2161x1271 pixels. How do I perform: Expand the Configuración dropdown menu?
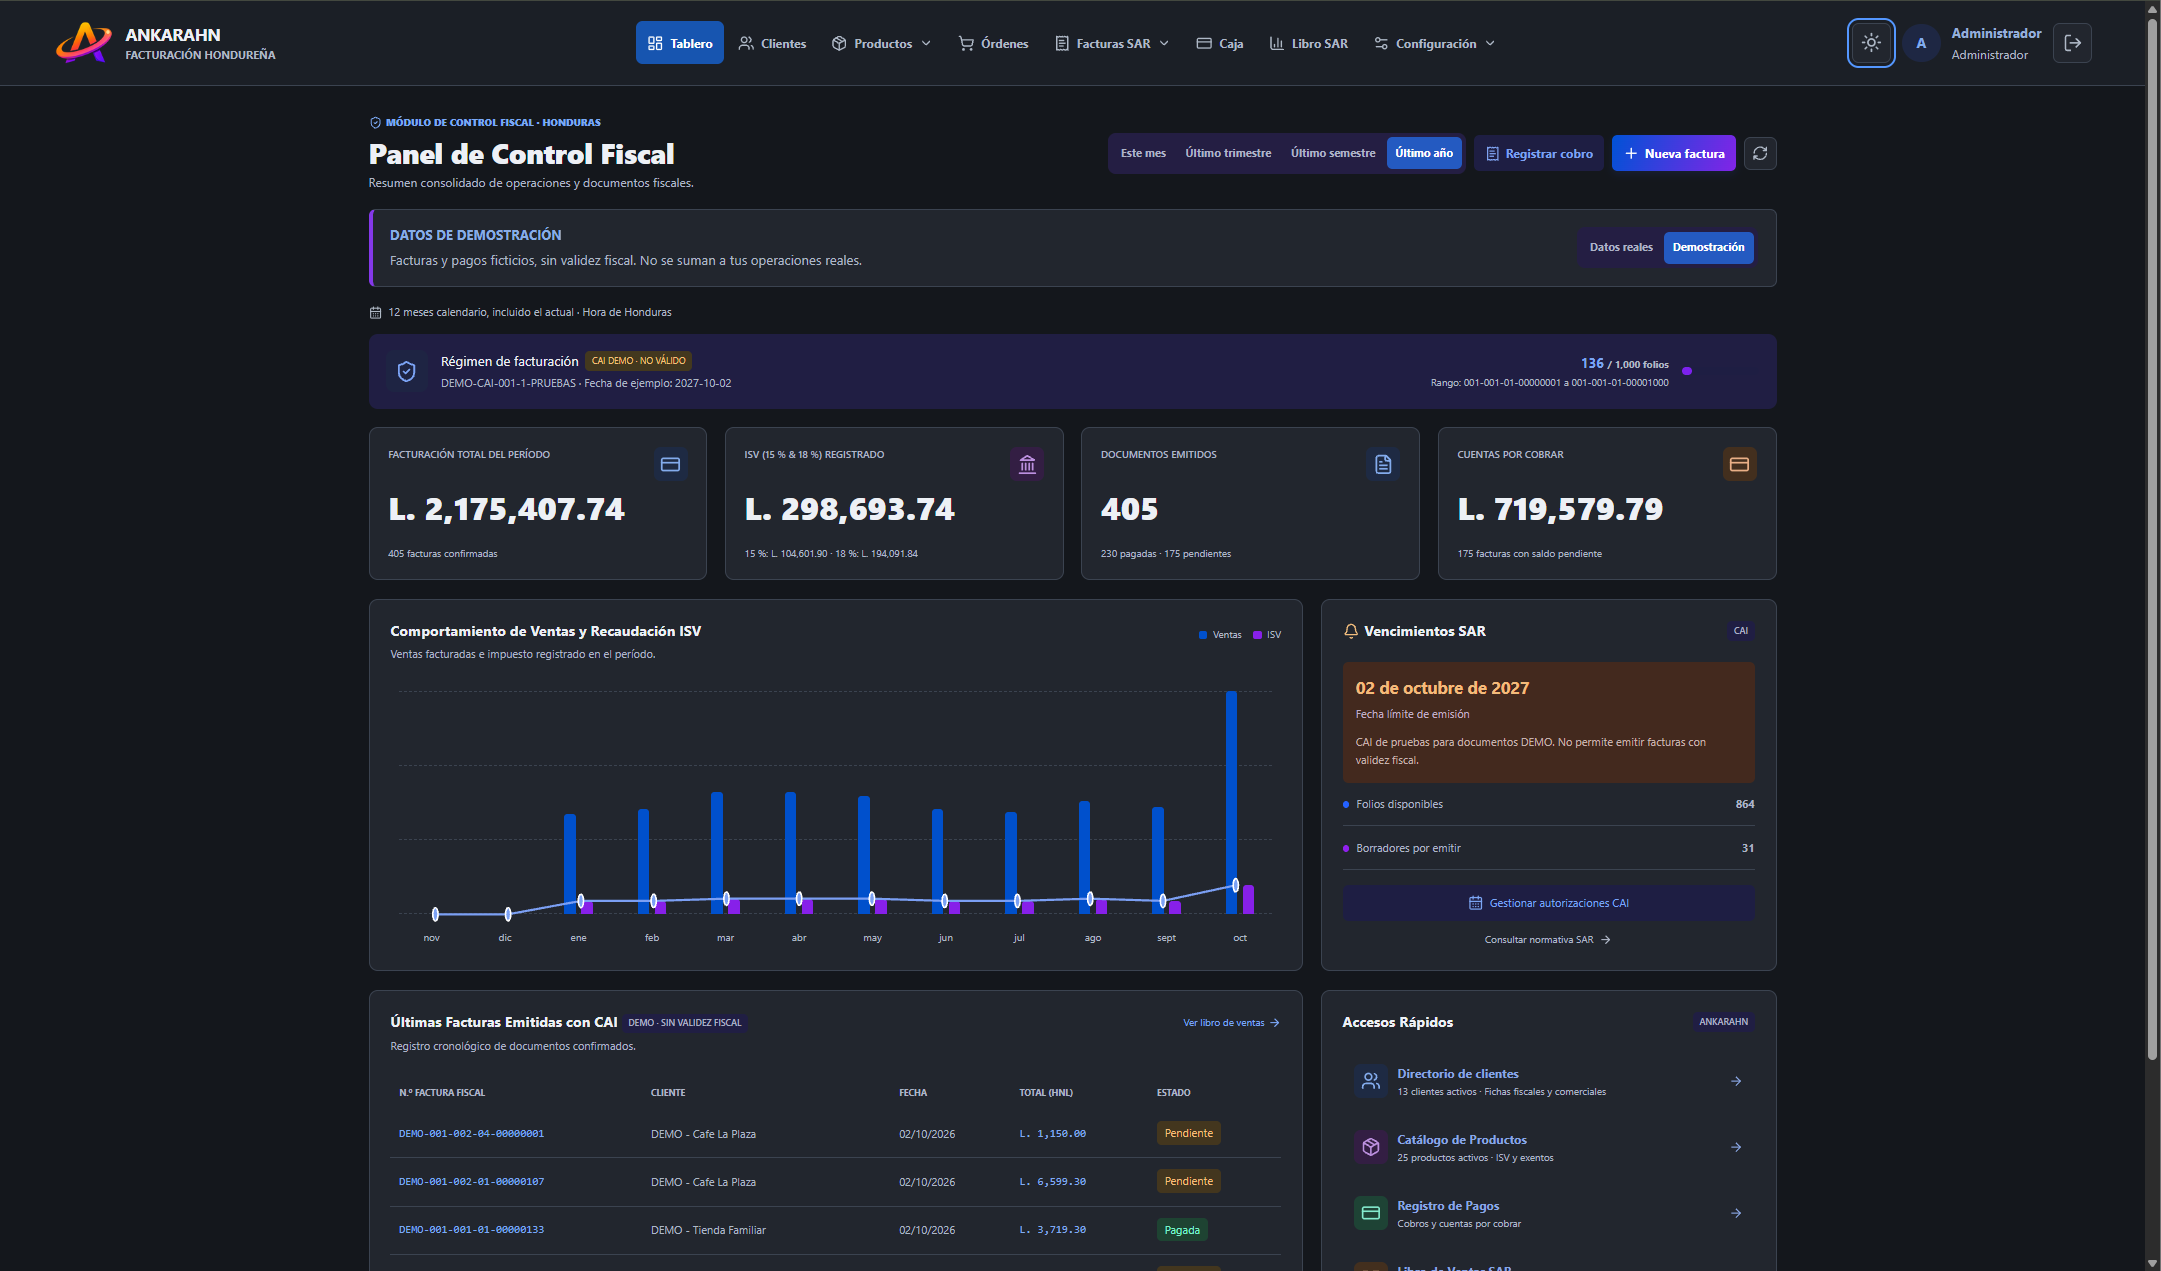1434,43
